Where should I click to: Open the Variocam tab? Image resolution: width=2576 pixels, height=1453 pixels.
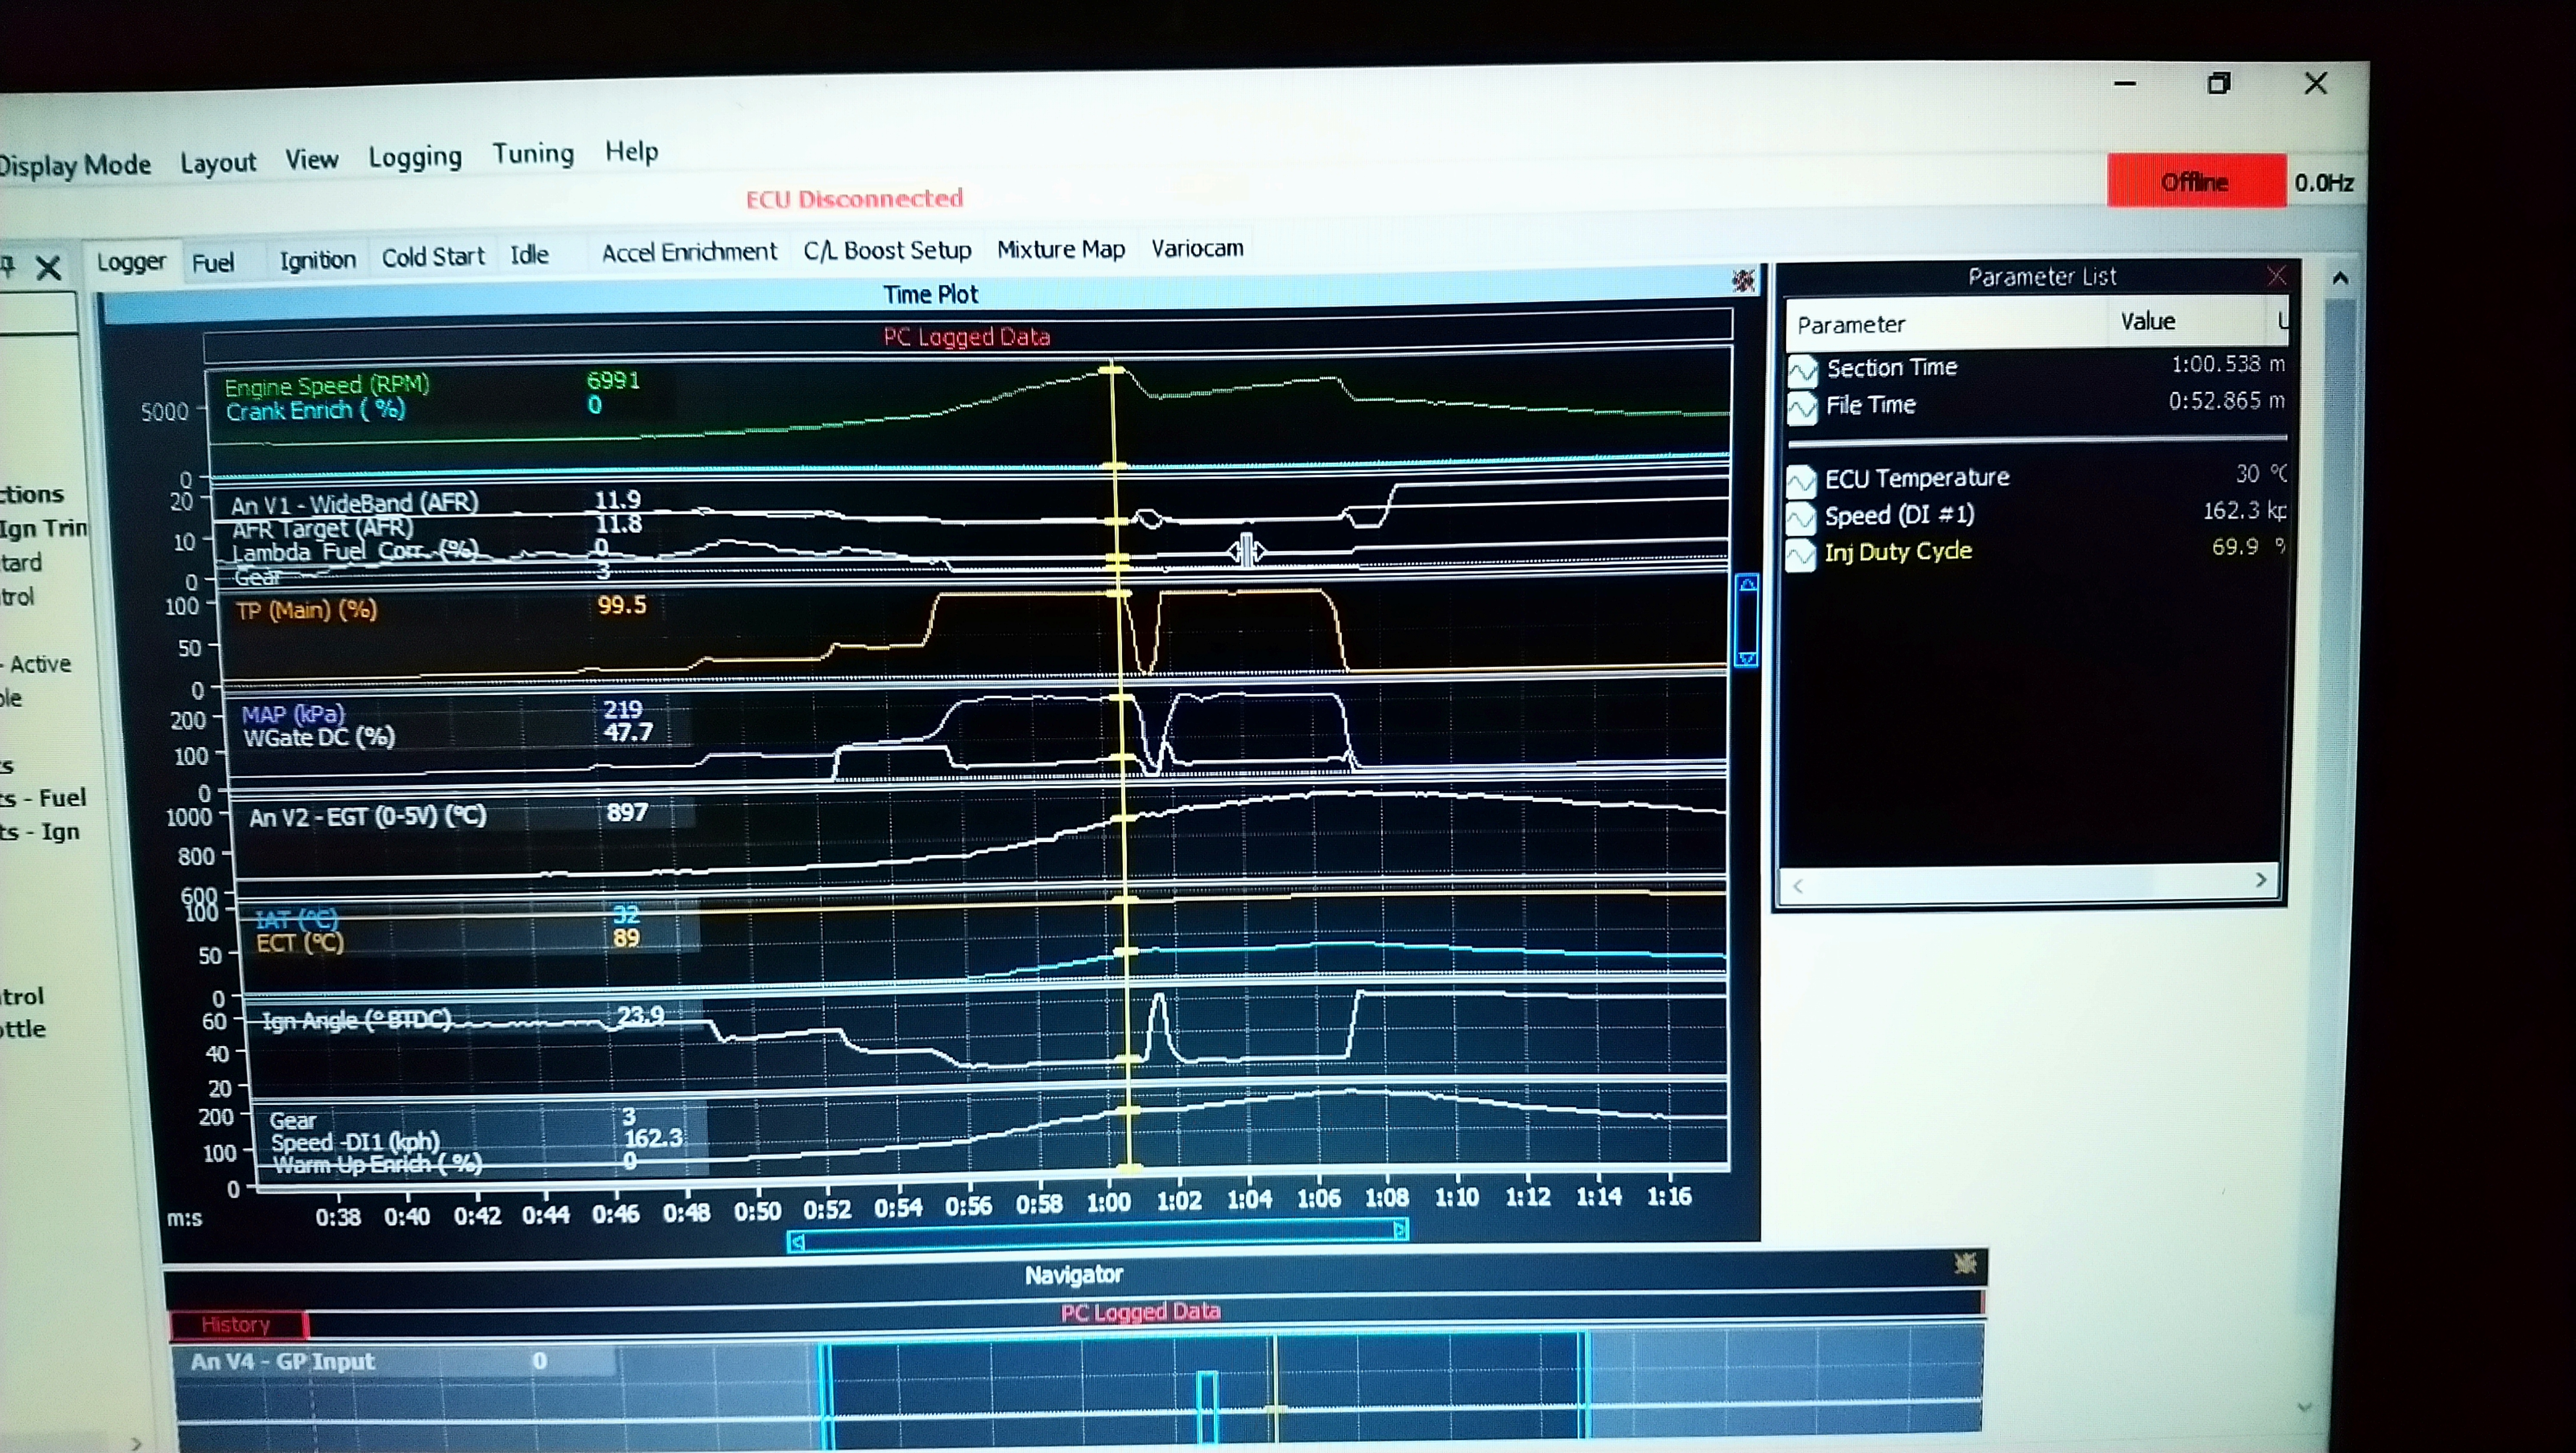[x=1197, y=248]
